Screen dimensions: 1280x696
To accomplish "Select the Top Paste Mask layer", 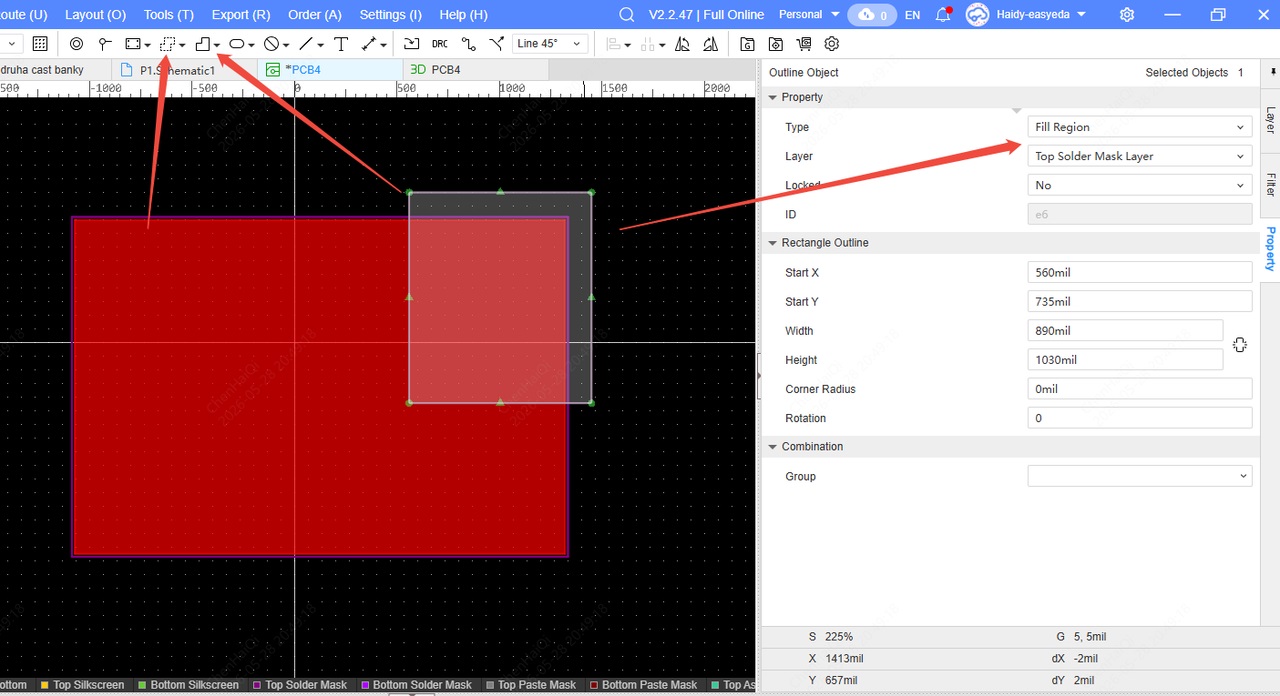I will 531,685.
